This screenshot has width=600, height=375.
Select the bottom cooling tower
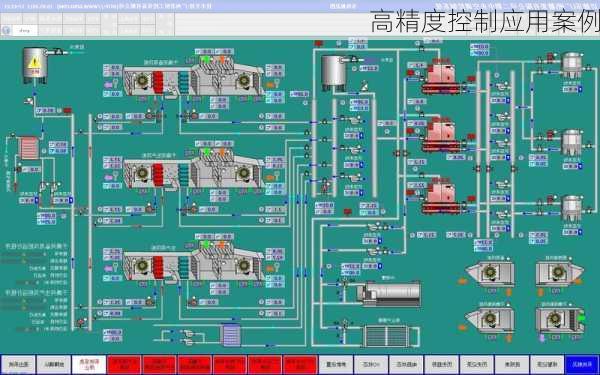[x=572, y=208]
